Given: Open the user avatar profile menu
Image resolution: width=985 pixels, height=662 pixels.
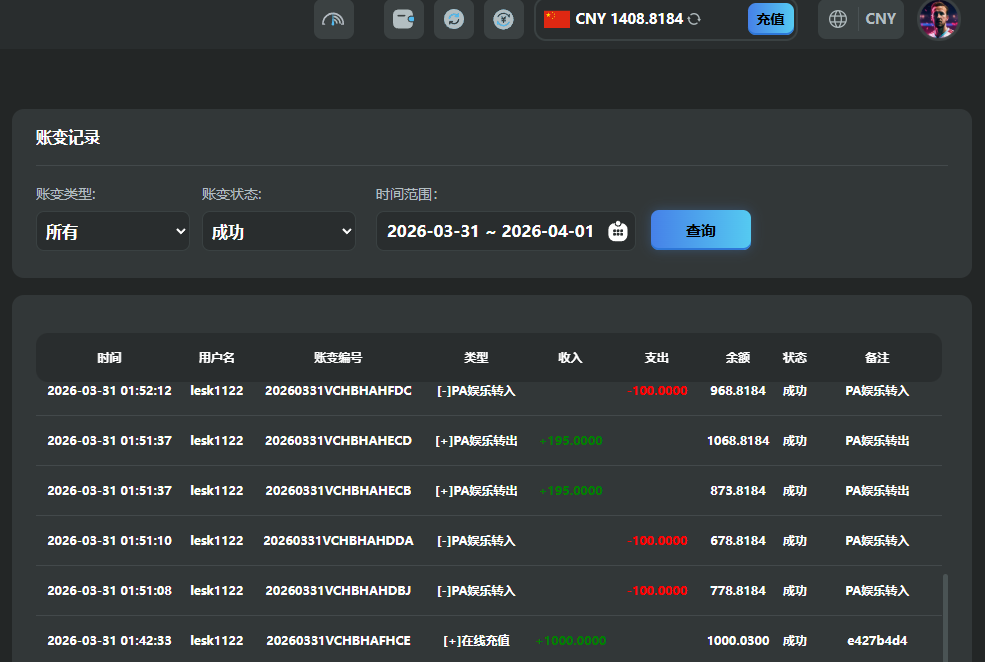Looking at the screenshot, I should (938, 19).
